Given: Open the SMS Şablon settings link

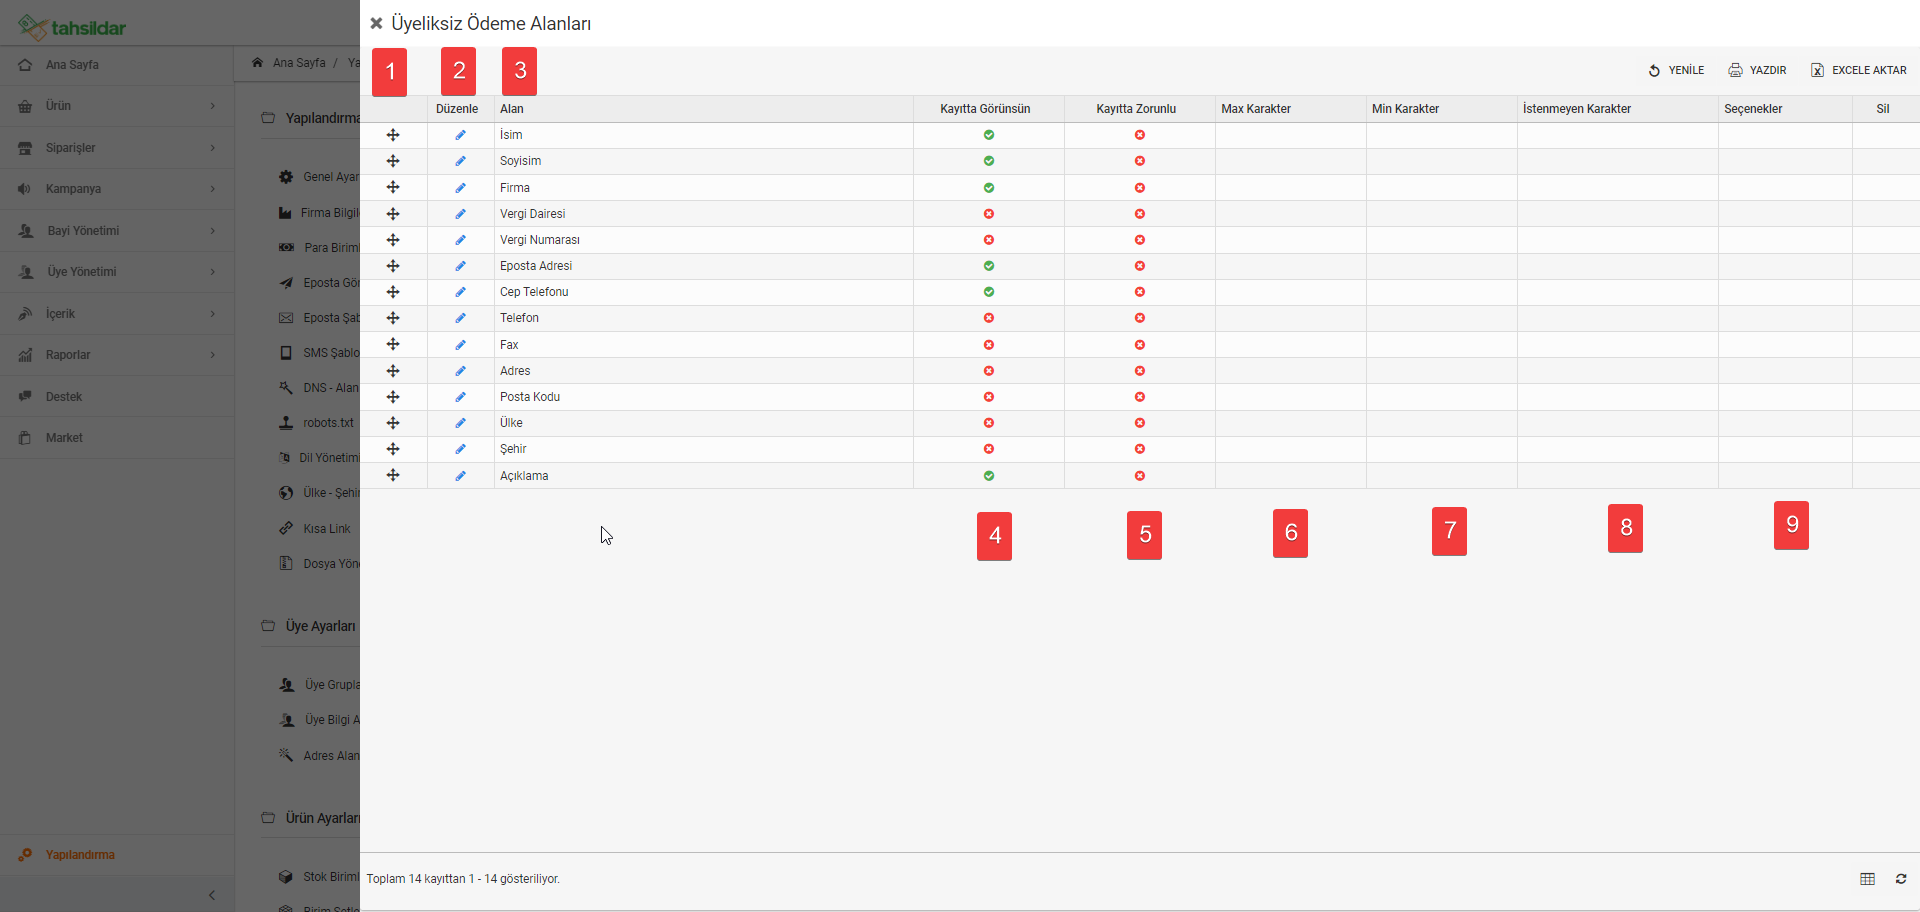Looking at the screenshot, I should [331, 353].
